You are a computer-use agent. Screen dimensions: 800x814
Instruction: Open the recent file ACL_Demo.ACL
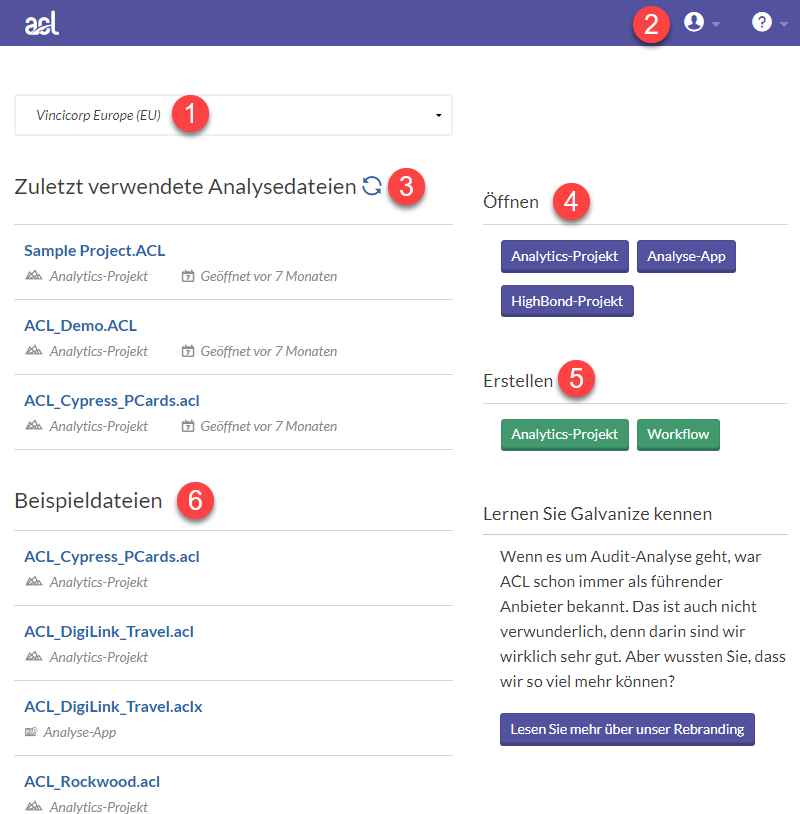click(81, 326)
